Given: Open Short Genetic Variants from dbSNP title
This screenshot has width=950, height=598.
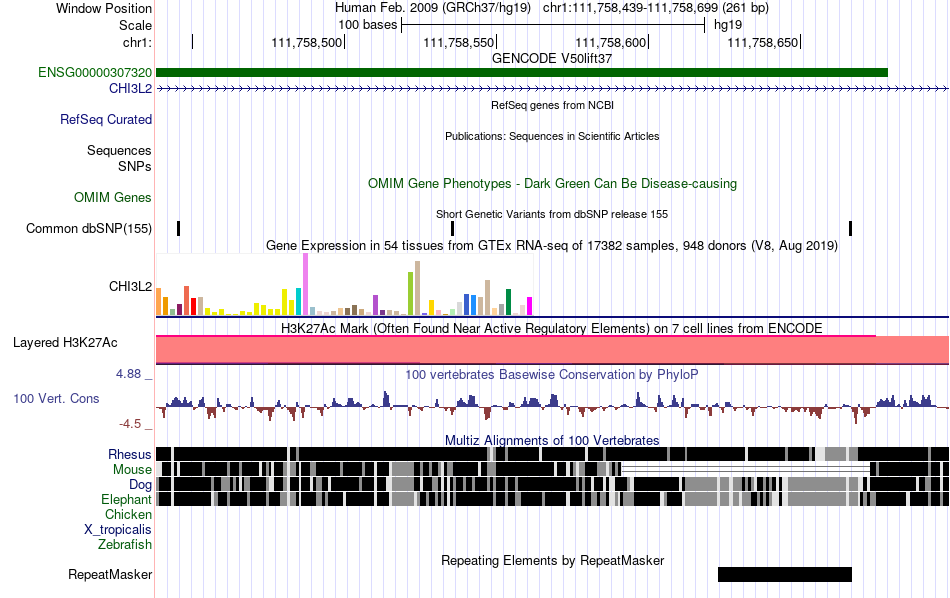Looking at the screenshot, I should click(552, 214).
